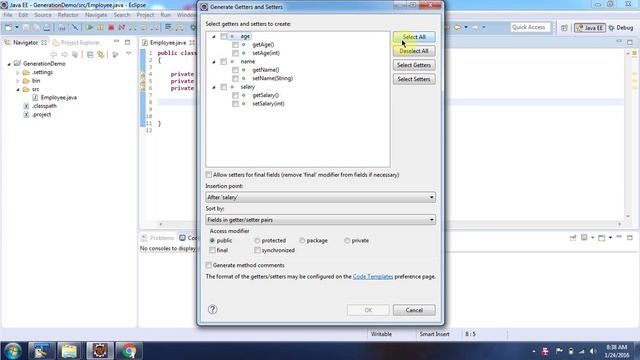
Task: Click the Deselect All button
Action: coord(414,51)
